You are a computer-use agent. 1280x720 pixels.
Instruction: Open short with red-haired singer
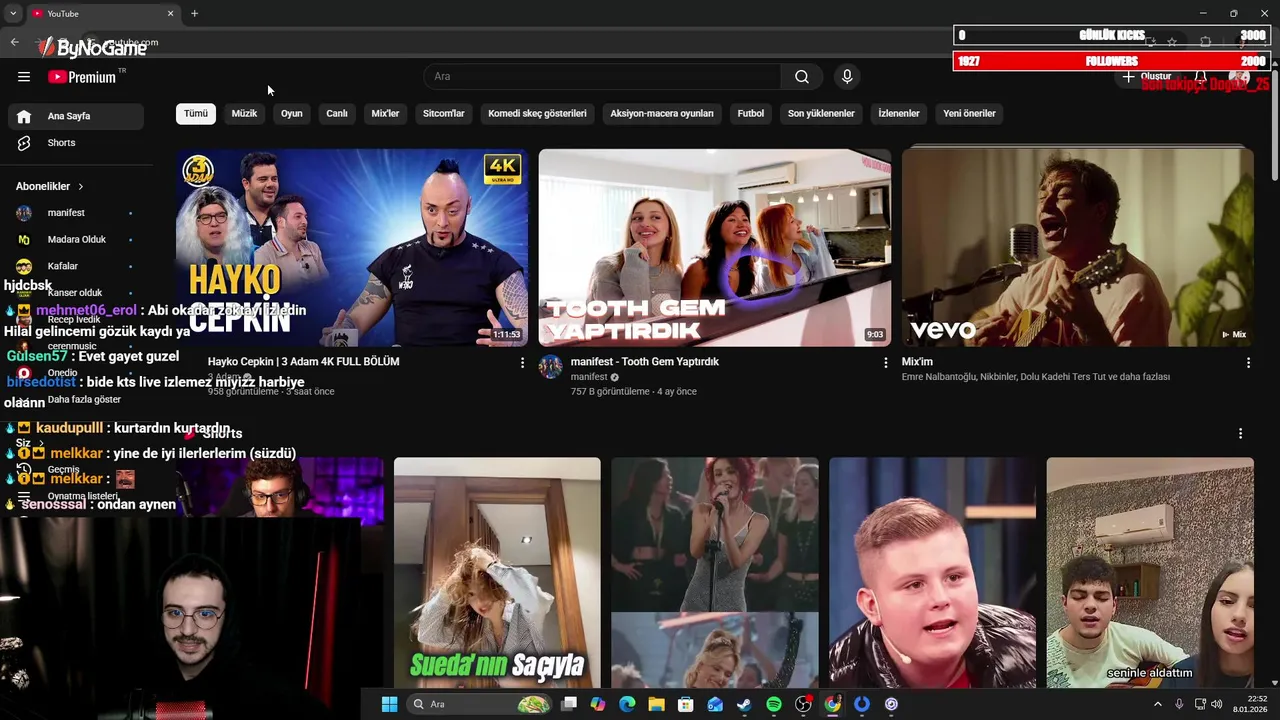click(715, 573)
